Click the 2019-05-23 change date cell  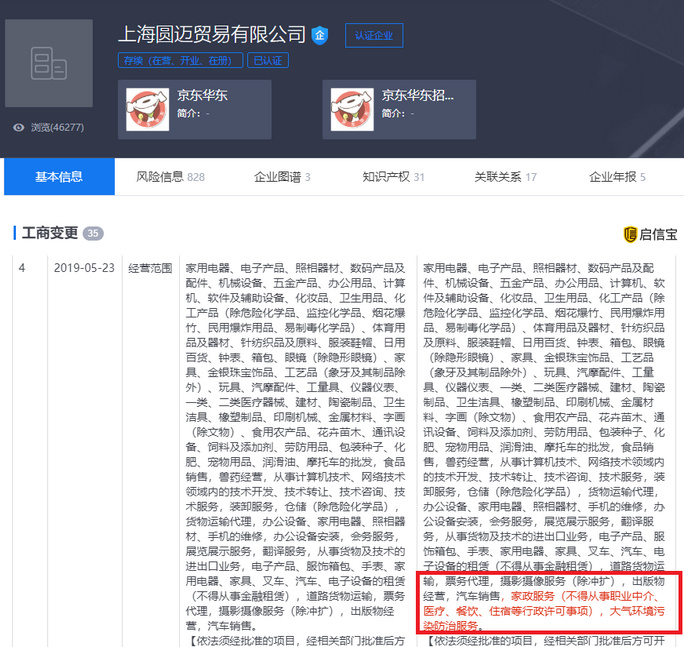coord(84,268)
